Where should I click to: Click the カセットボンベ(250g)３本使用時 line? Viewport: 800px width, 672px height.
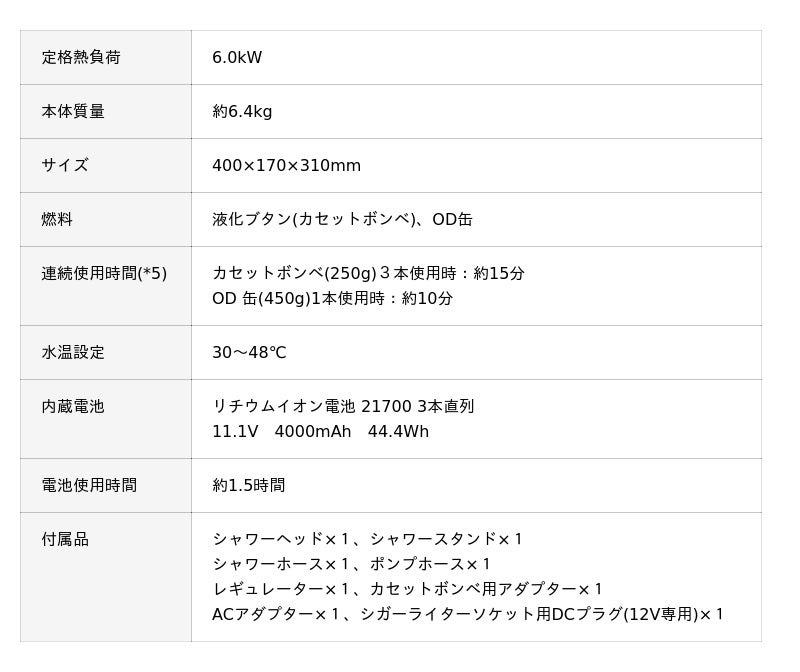click(368, 274)
